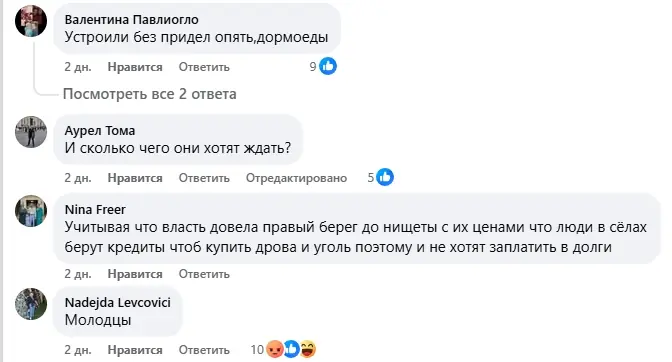Open Nina Freer's profile photo
672x362 pixels.
click(x=31, y=211)
